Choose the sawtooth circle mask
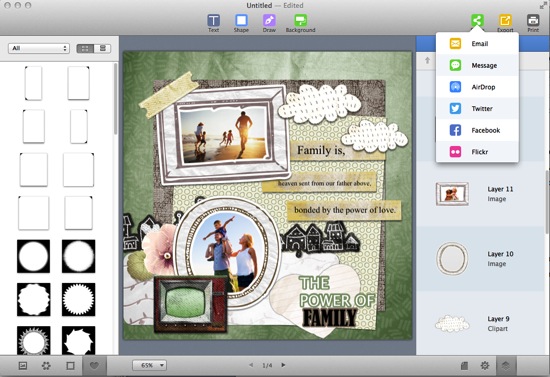This screenshot has height=377, width=550. 78,299
